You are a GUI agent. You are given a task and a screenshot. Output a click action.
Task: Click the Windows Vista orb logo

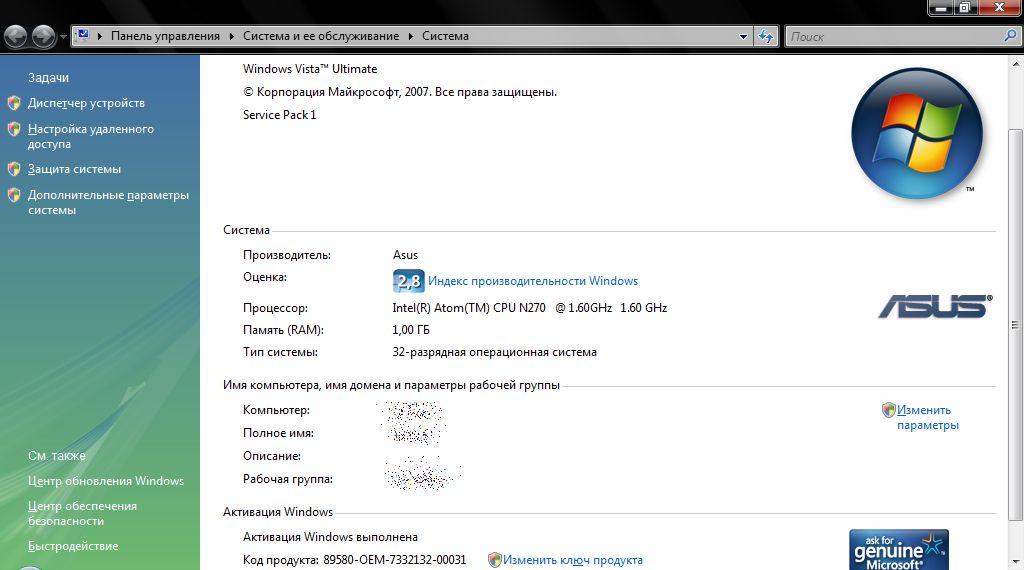(917, 133)
